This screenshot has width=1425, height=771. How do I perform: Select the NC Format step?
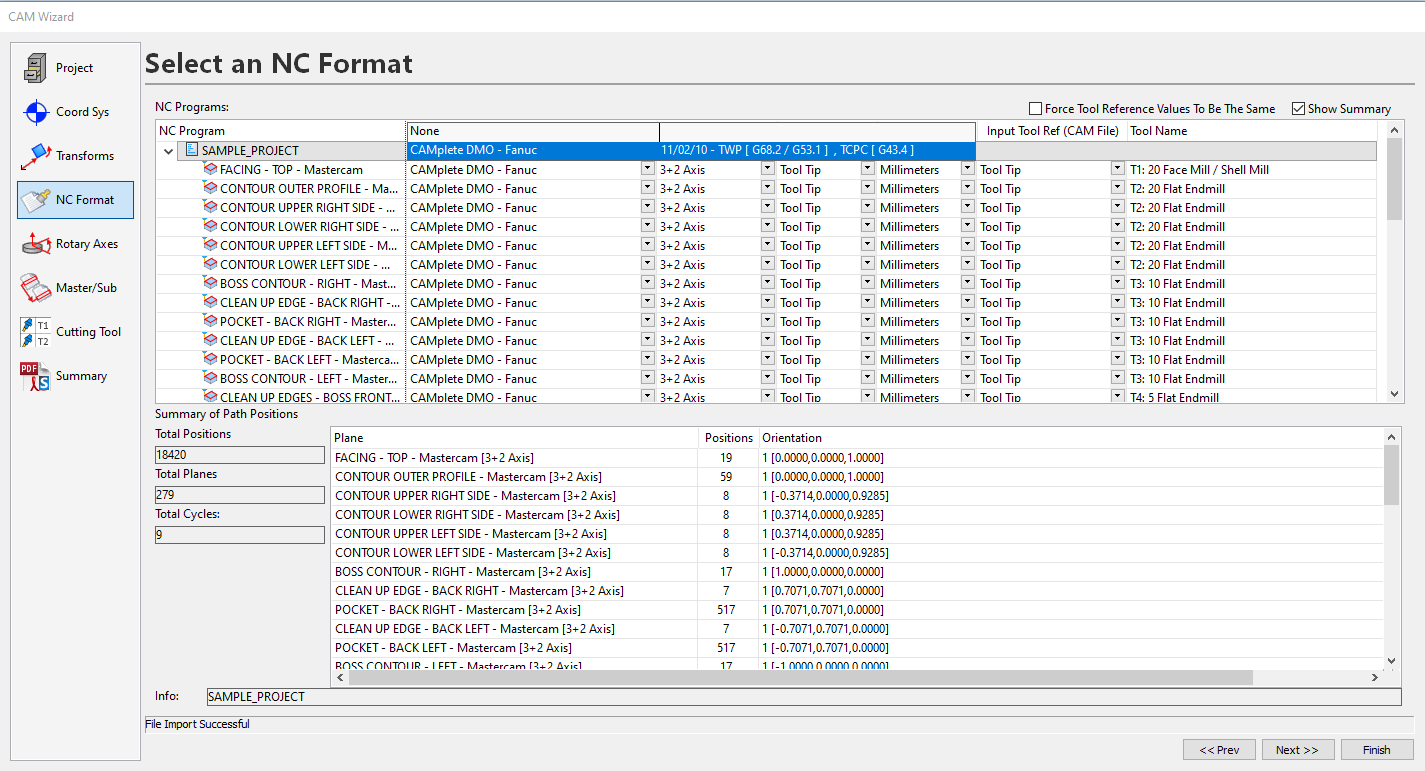pyautogui.click(x=75, y=200)
